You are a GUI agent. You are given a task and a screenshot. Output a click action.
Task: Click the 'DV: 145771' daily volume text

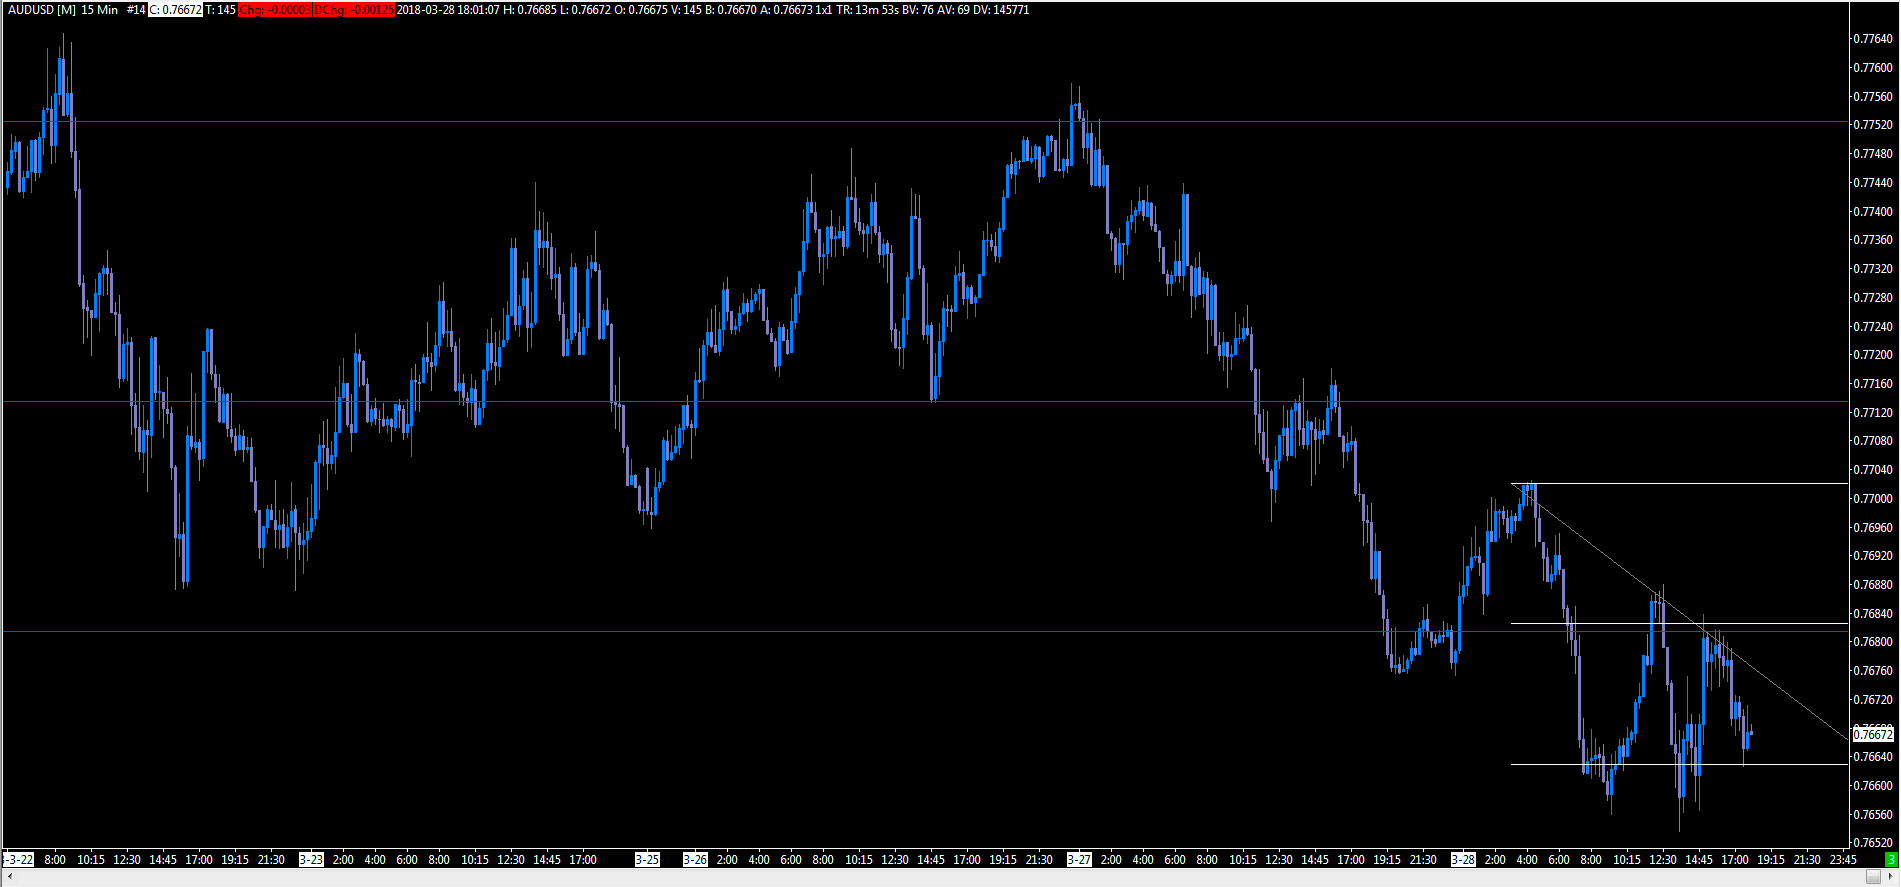coord(1002,10)
